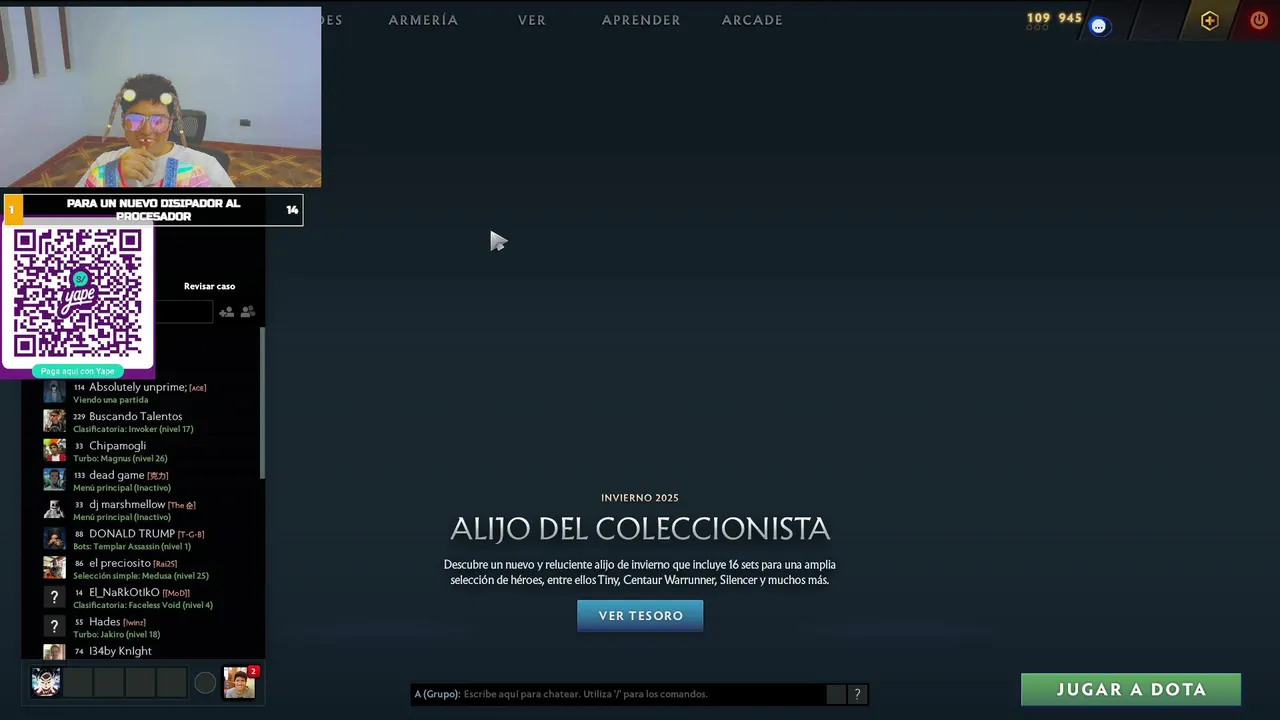Click el preciosito's avatar
Screen dimensions: 1280x720
click(54, 567)
